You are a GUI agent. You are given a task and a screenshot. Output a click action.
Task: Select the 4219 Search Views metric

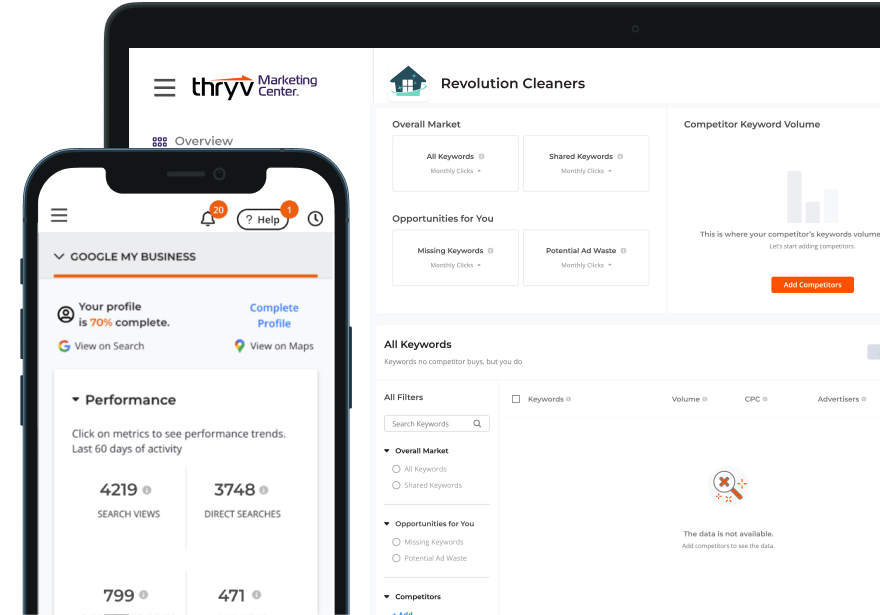[129, 499]
